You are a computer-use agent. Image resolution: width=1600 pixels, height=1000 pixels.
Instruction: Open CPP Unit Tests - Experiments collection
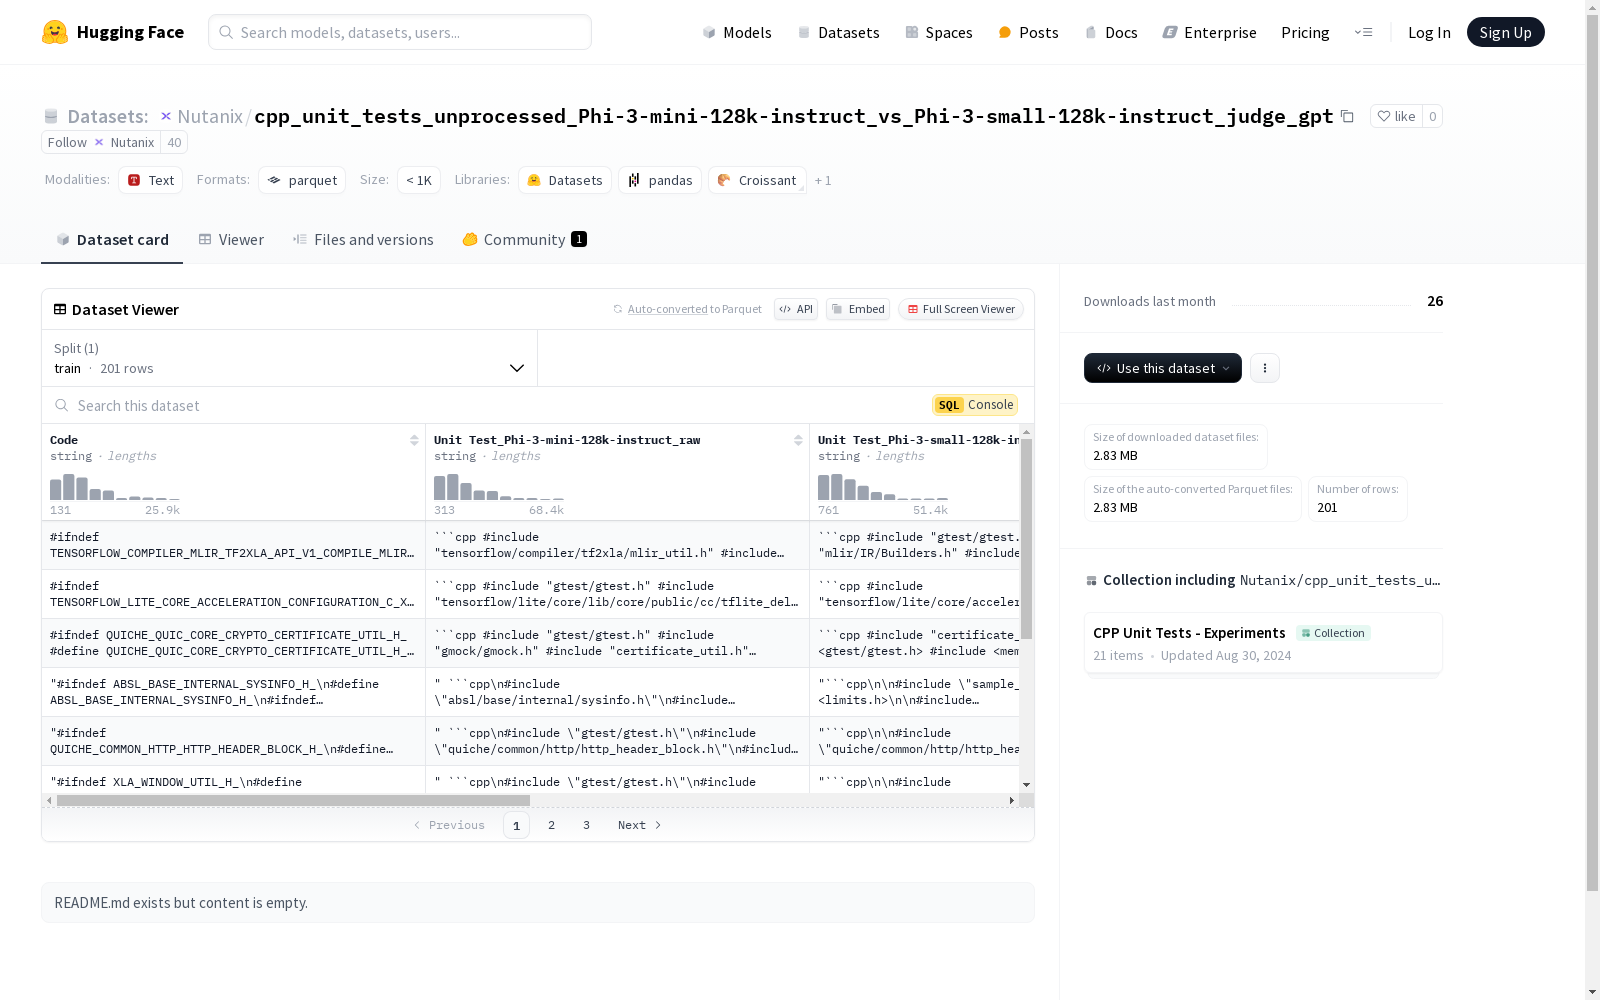click(1263, 643)
